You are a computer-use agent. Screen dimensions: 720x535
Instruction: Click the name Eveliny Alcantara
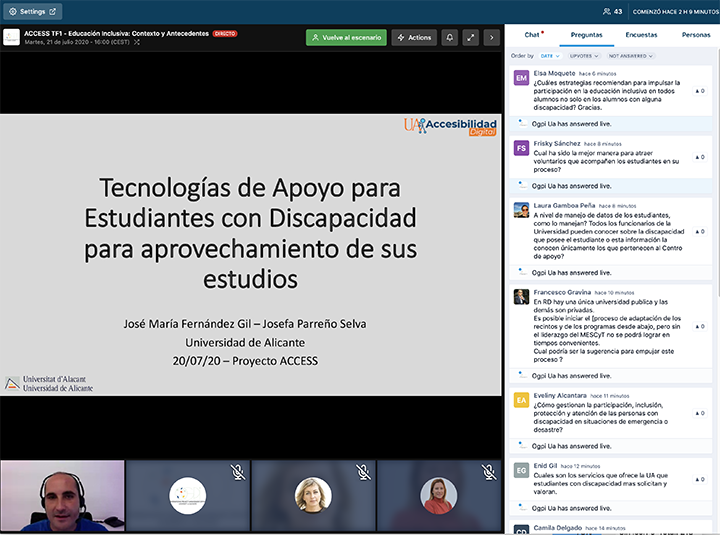(x=560, y=395)
